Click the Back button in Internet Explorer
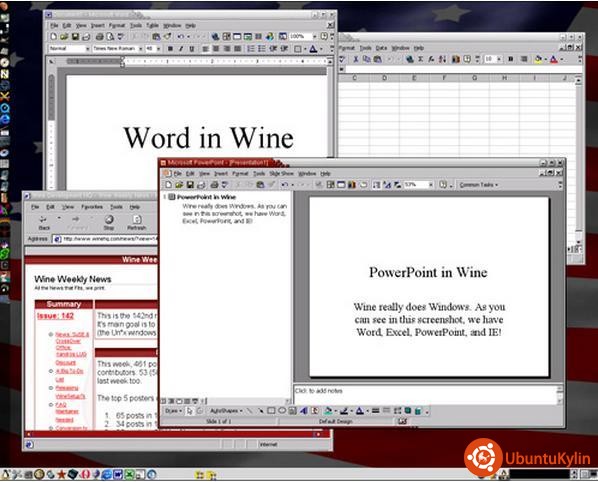 pos(44,222)
